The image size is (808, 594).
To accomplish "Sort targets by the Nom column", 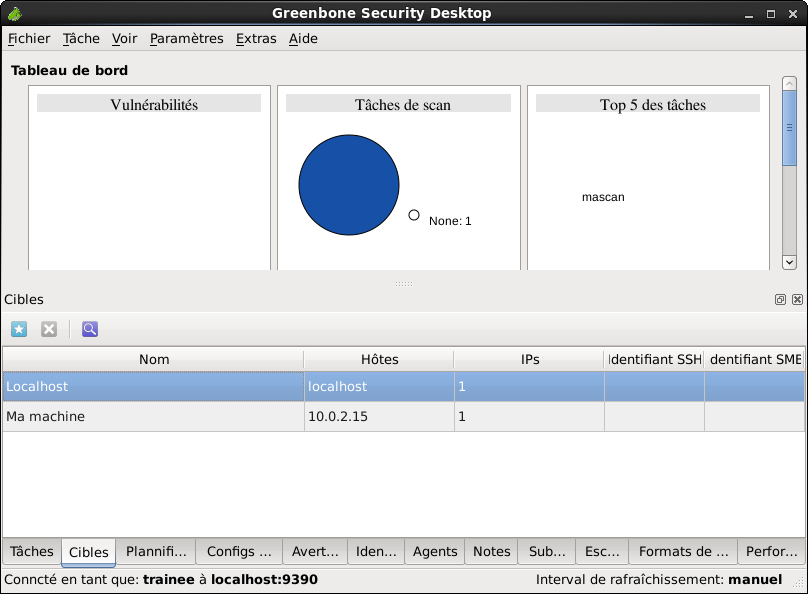I will [x=154, y=360].
